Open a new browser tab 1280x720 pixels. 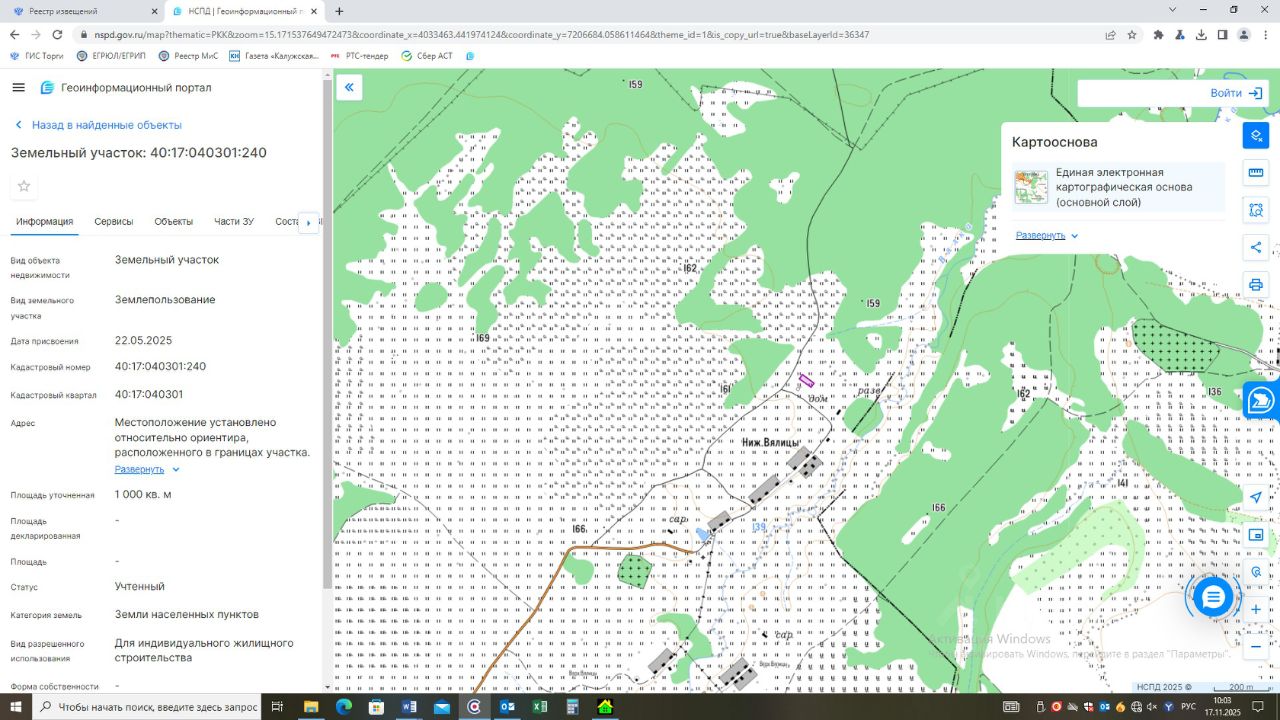(339, 11)
